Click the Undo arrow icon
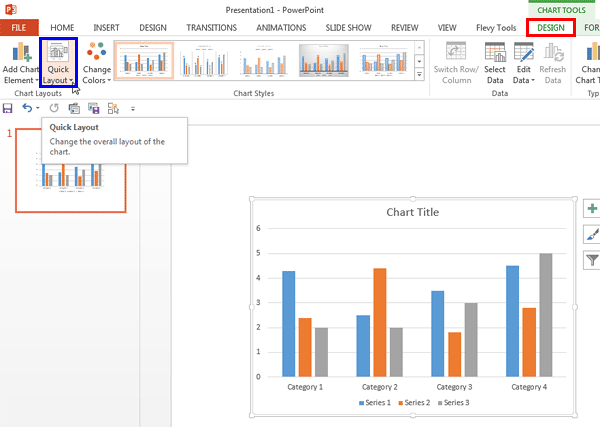Viewport: 600px width, 427px height. (26, 108)
